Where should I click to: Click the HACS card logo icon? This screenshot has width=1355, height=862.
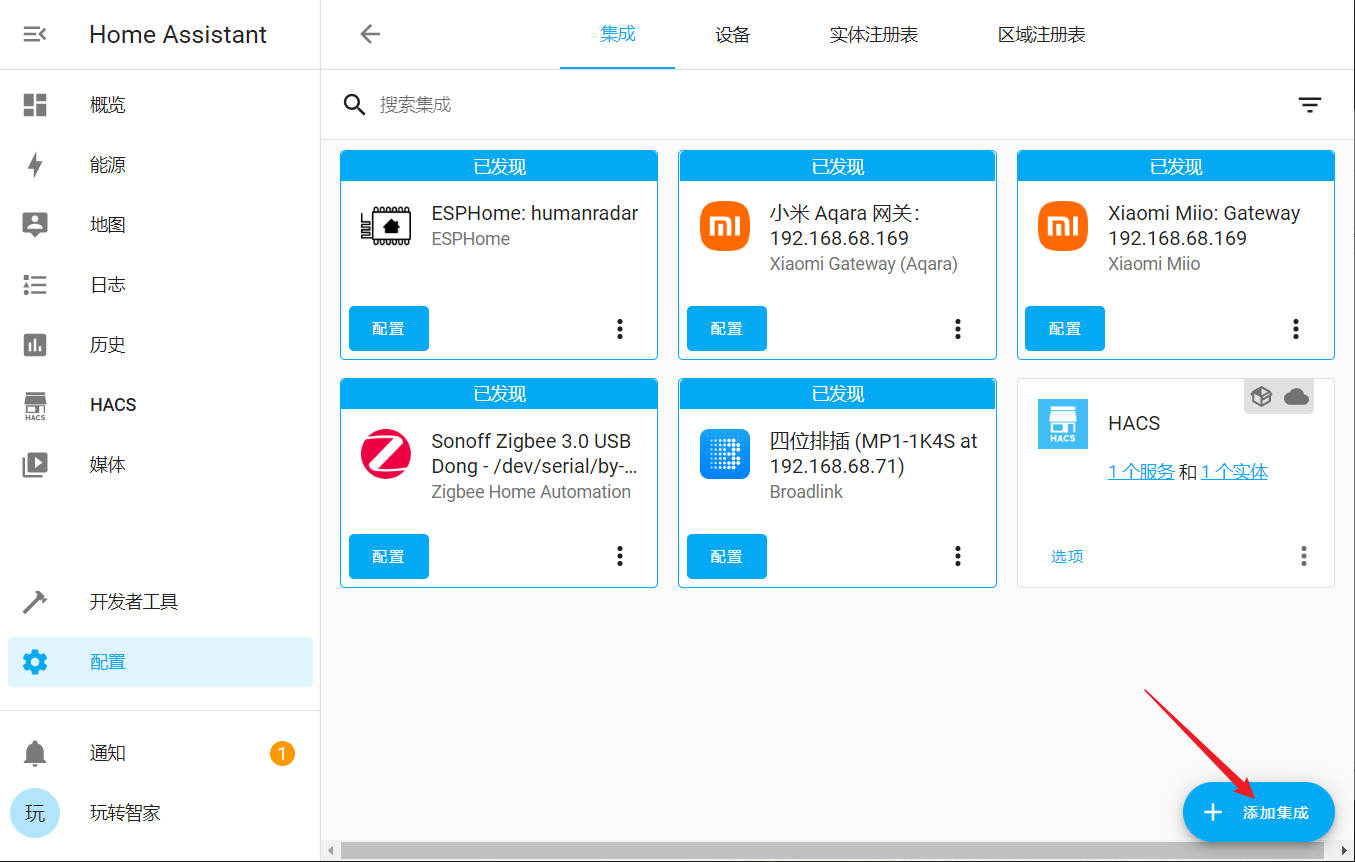pos(1063,424)
